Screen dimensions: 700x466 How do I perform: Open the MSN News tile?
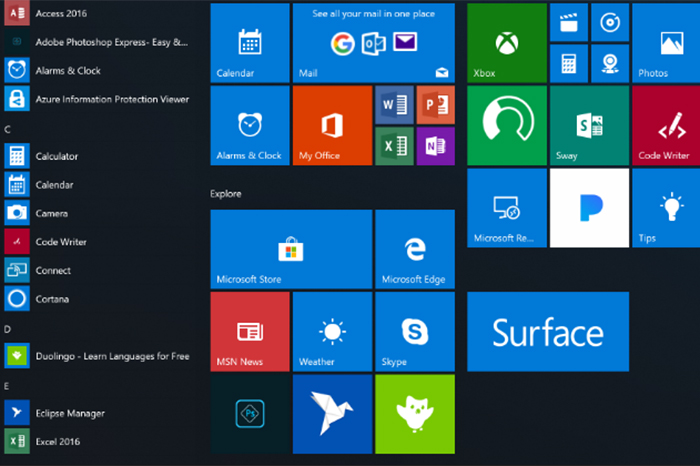(249, 331)
